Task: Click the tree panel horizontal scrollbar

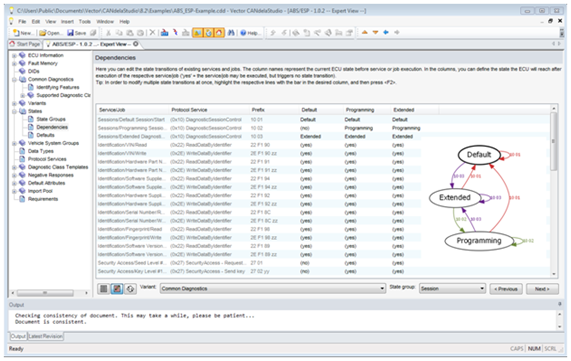Action: pos(50,293)
